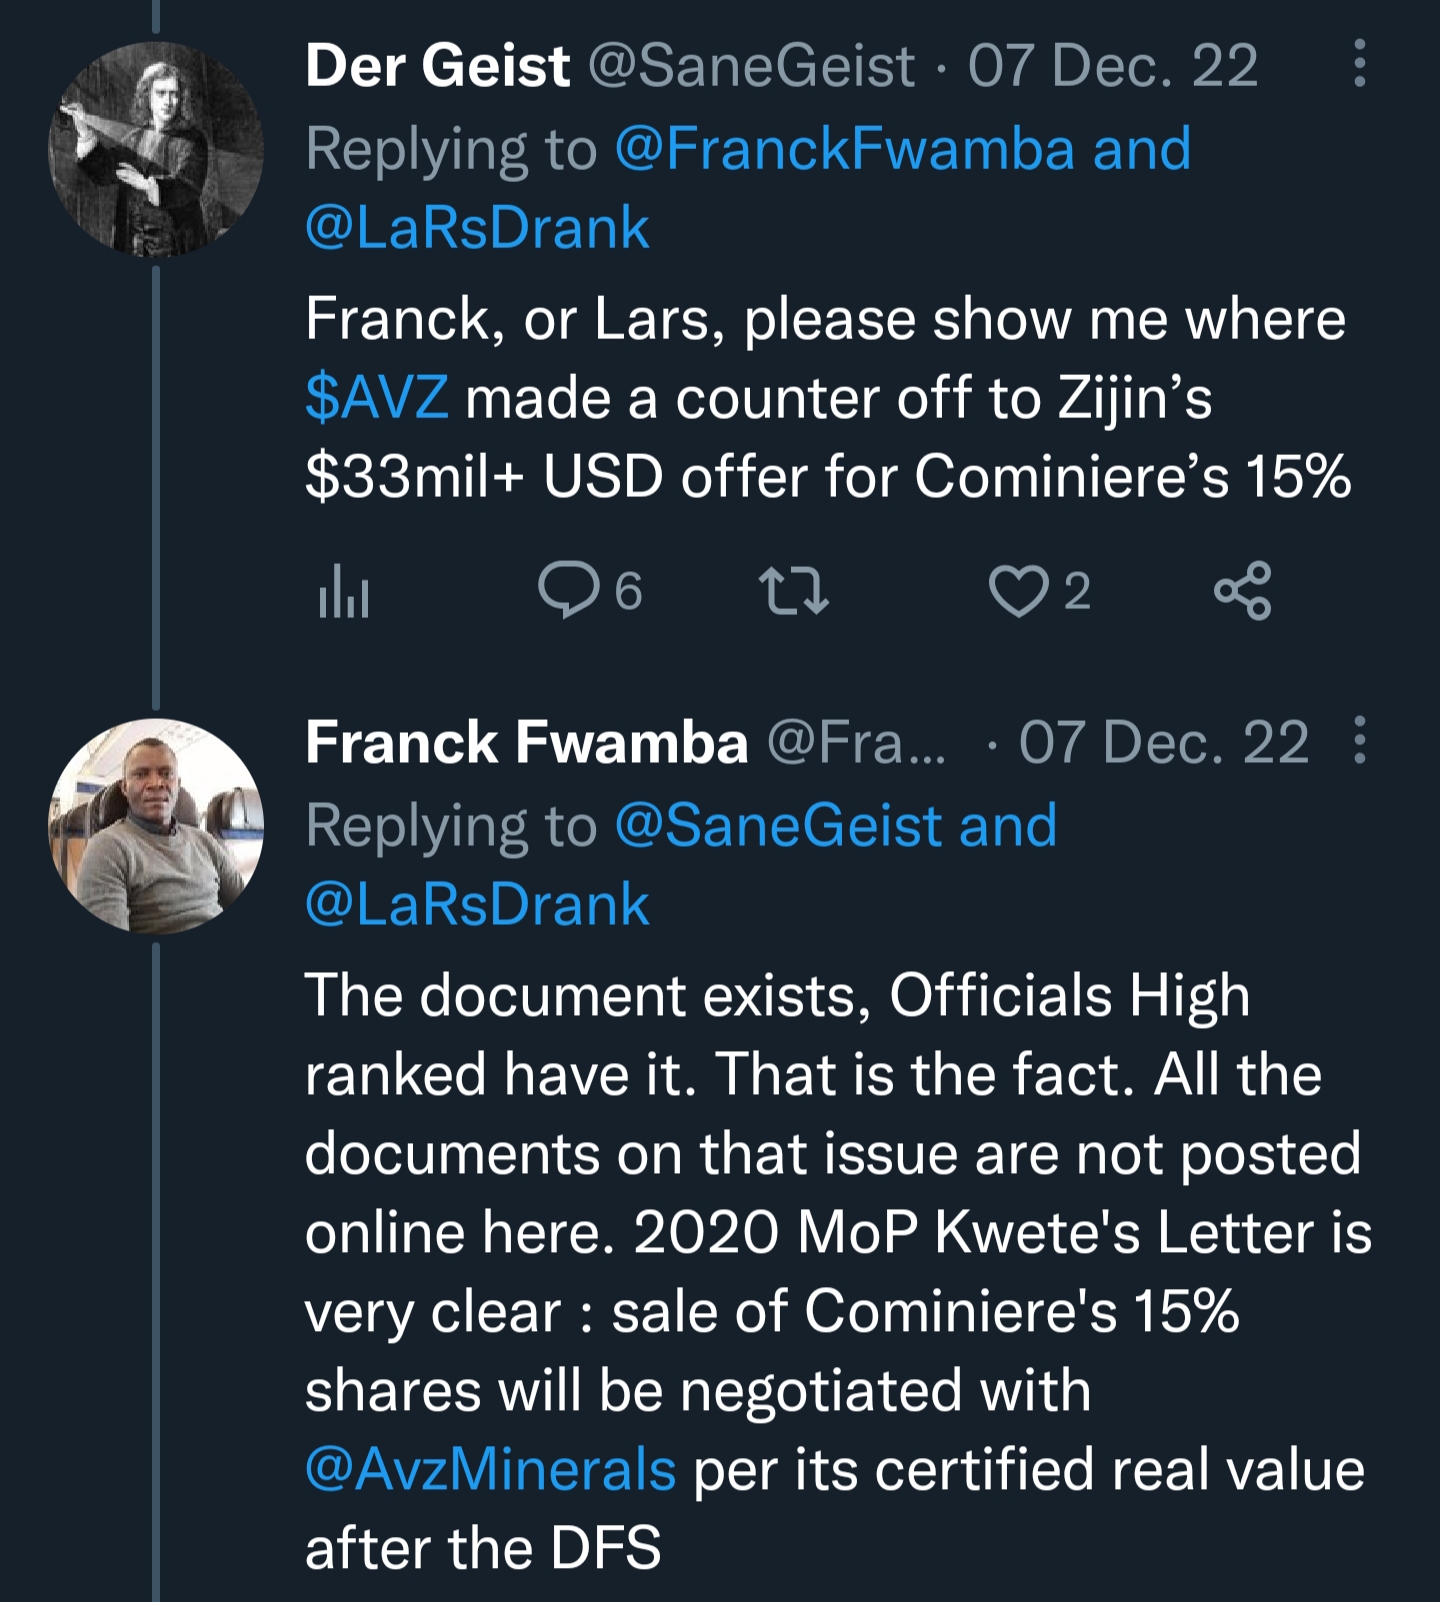
Task: Open the @SaneGeist handle beside Der Geist
Action: point(751,66)
